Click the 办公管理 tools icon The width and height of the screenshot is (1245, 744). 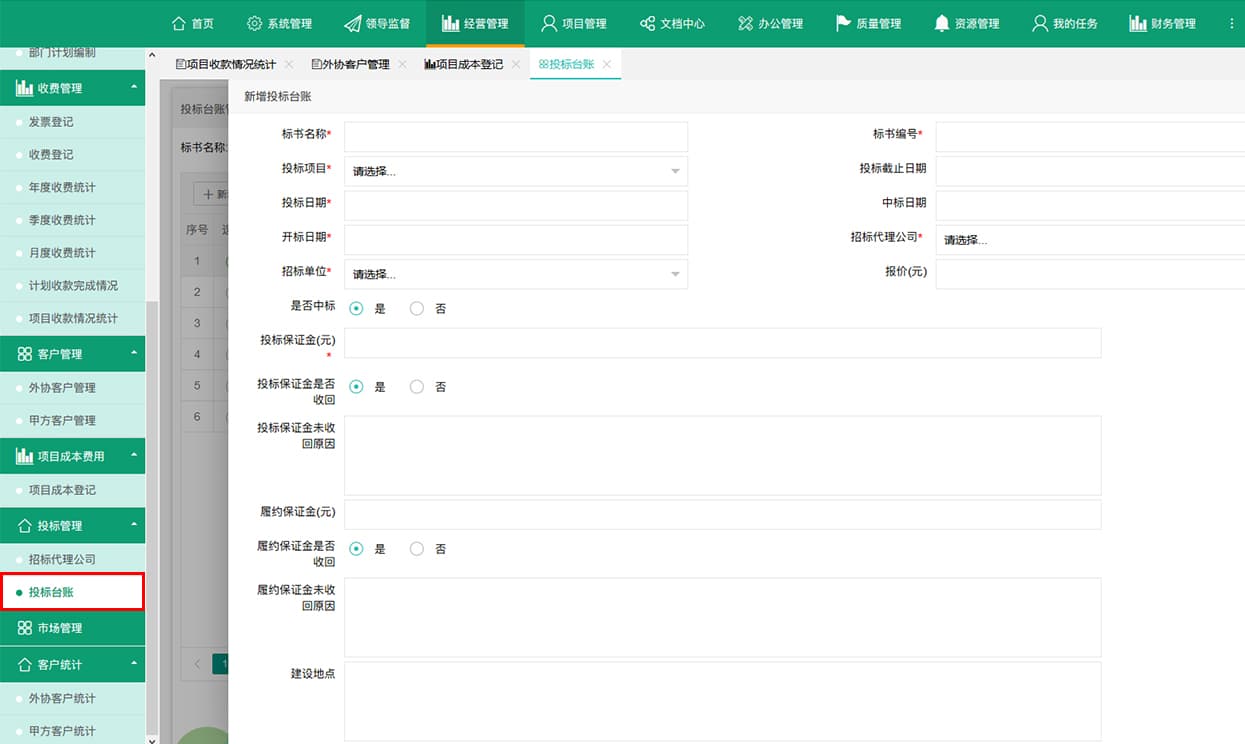[x=745, y=23]
